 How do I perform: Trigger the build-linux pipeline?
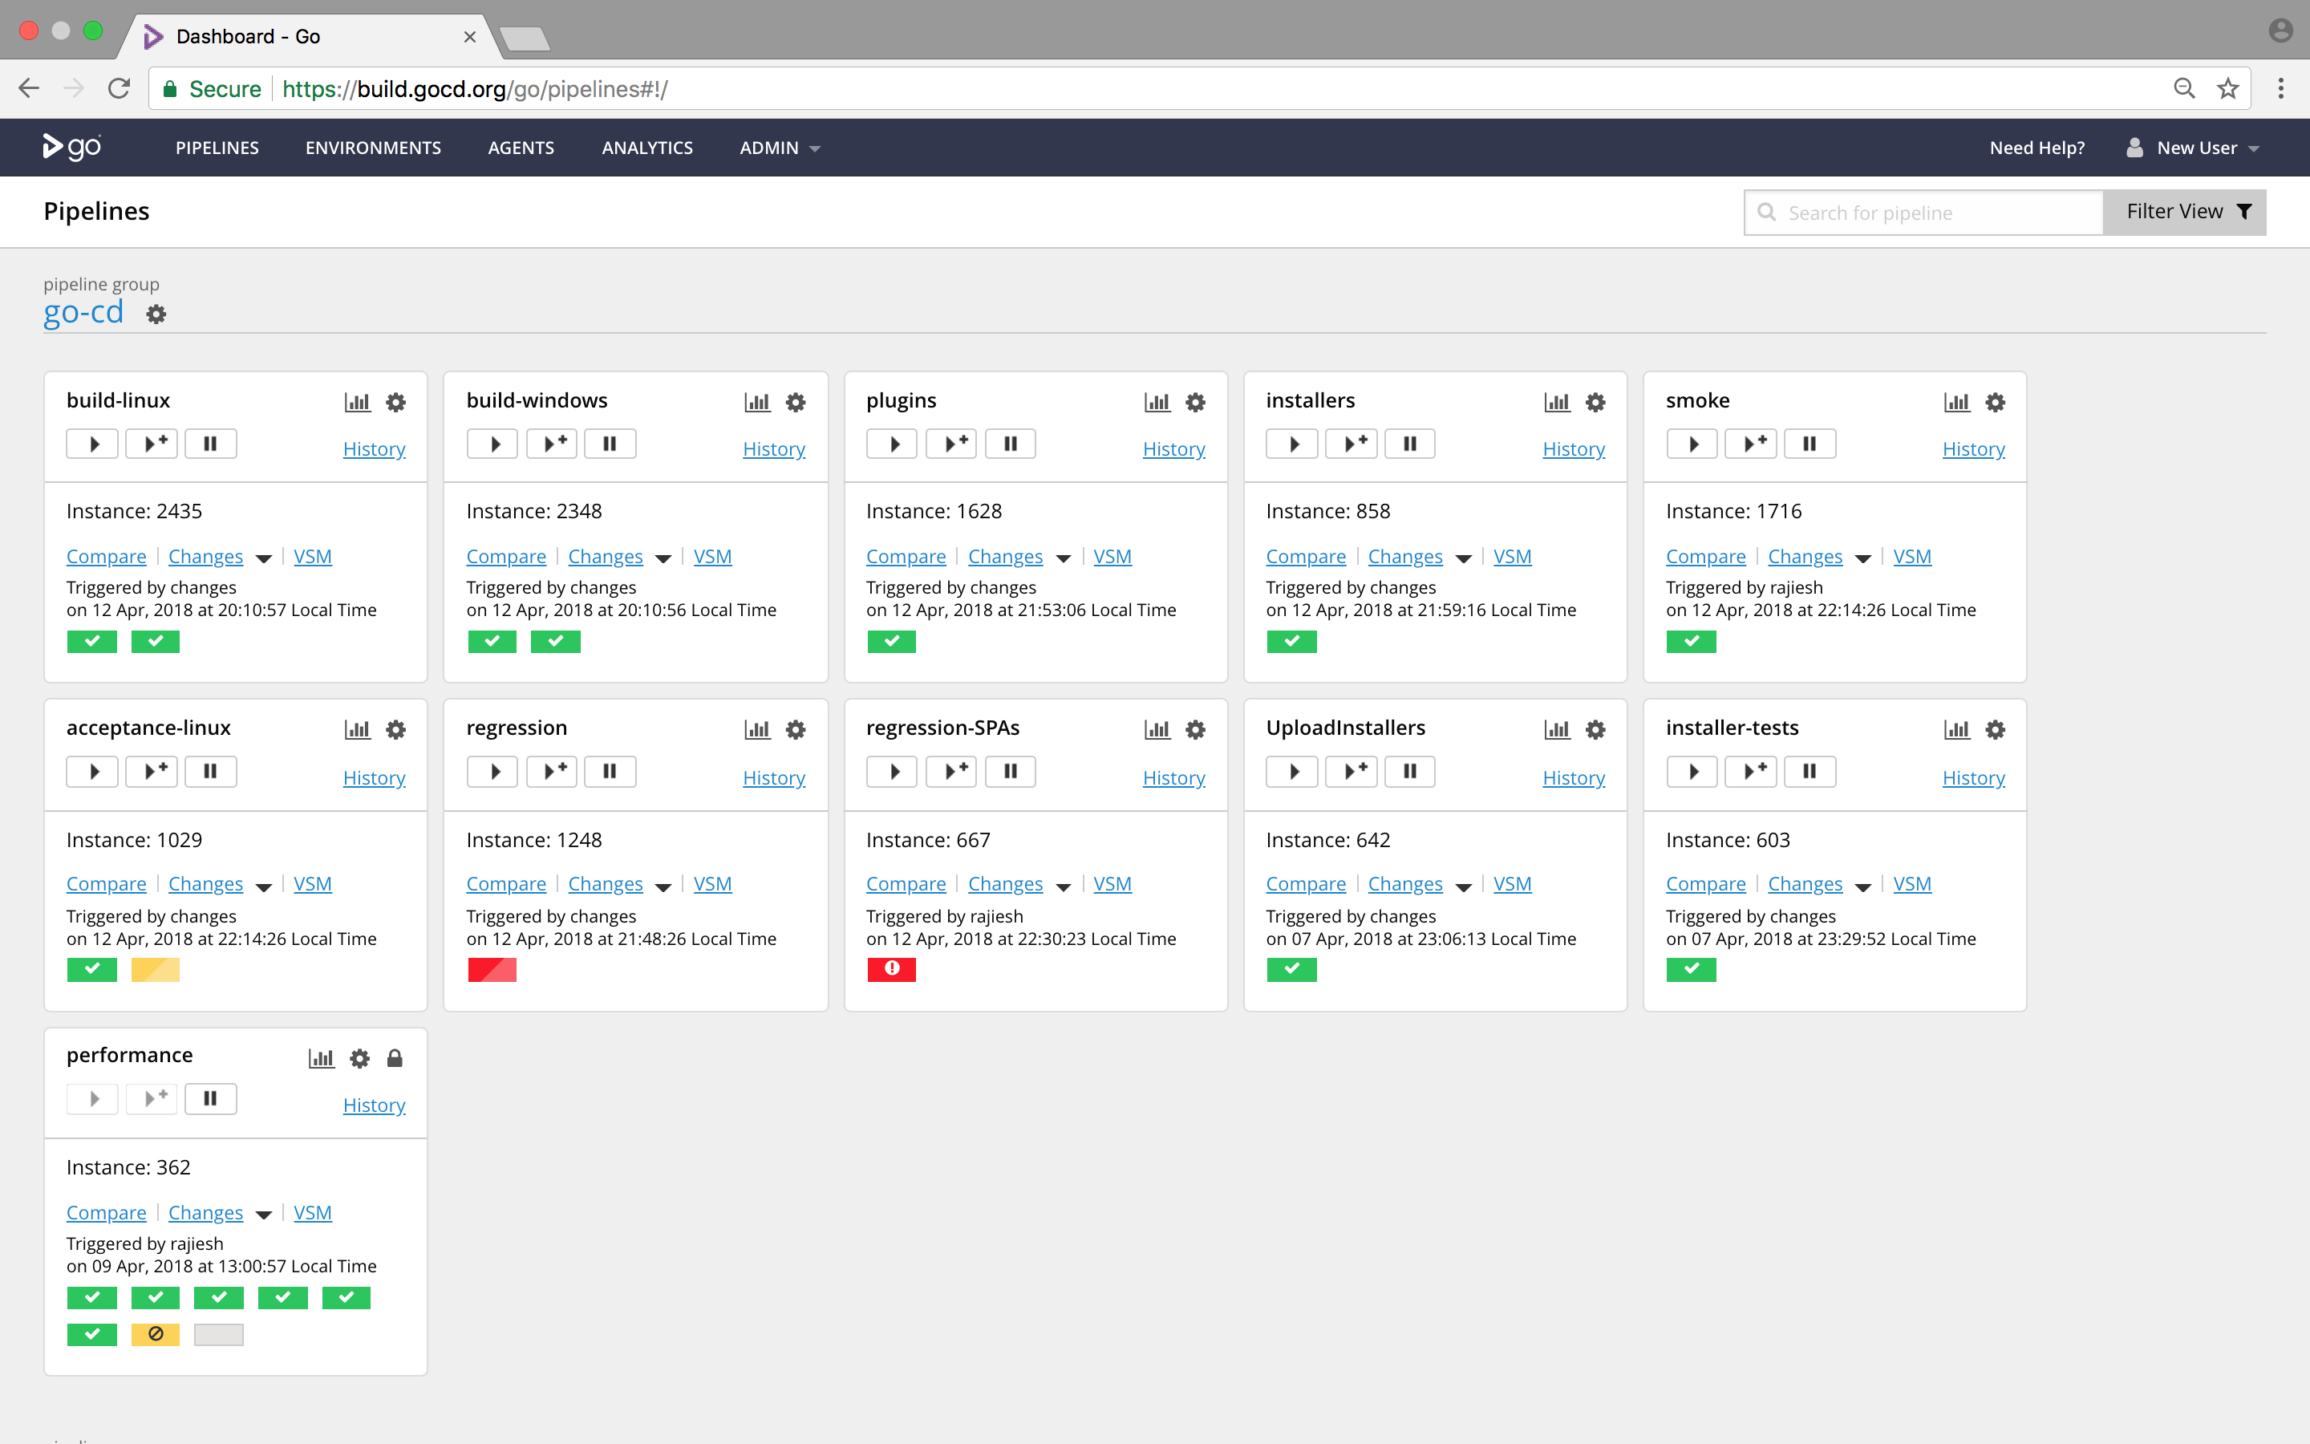[91, 443]
